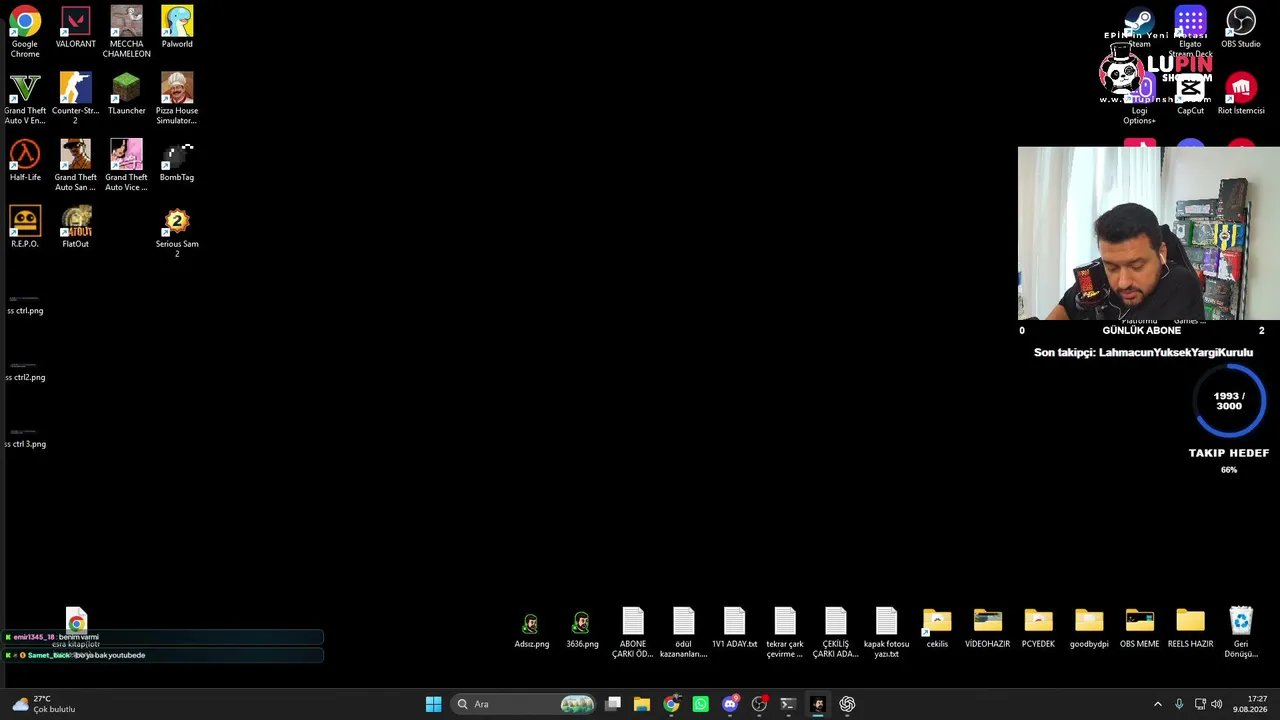This screenshot has height=720, width=1280.
Task: Select the CapCut desktop shortcut
Action: click(x=1190, y=94)
